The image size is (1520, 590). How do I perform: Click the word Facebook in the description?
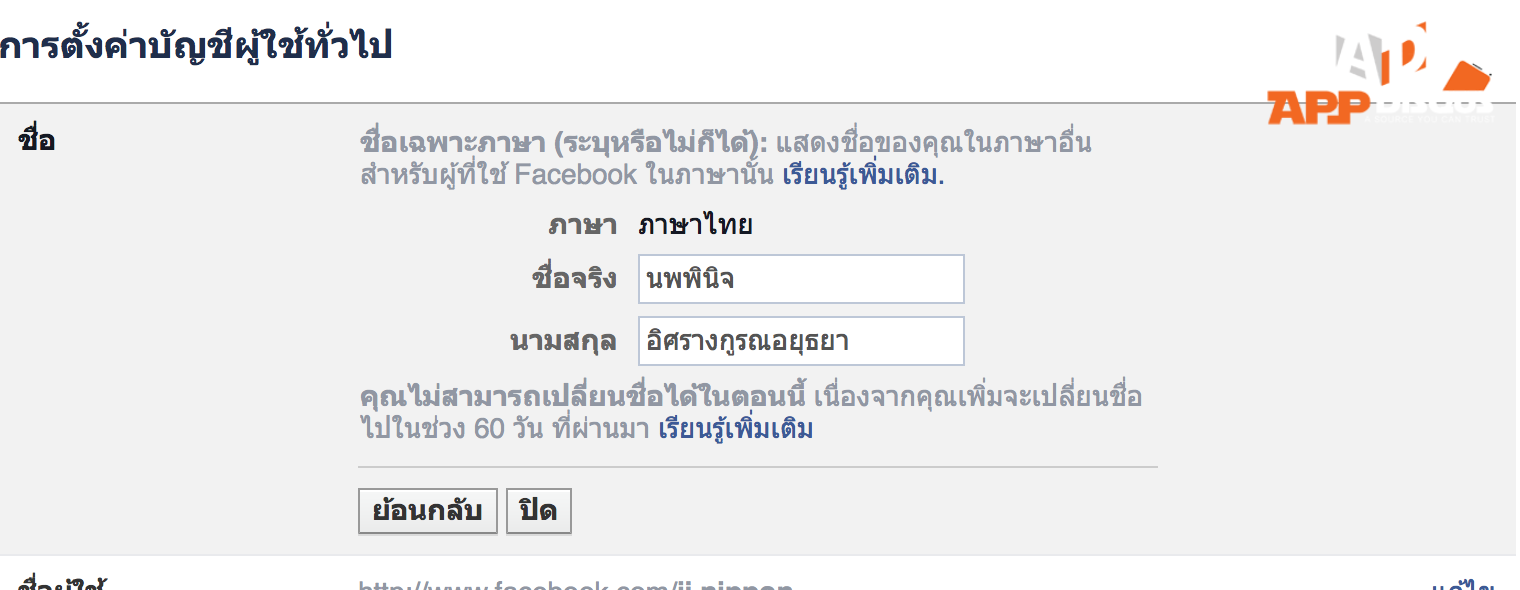[576, 175]
